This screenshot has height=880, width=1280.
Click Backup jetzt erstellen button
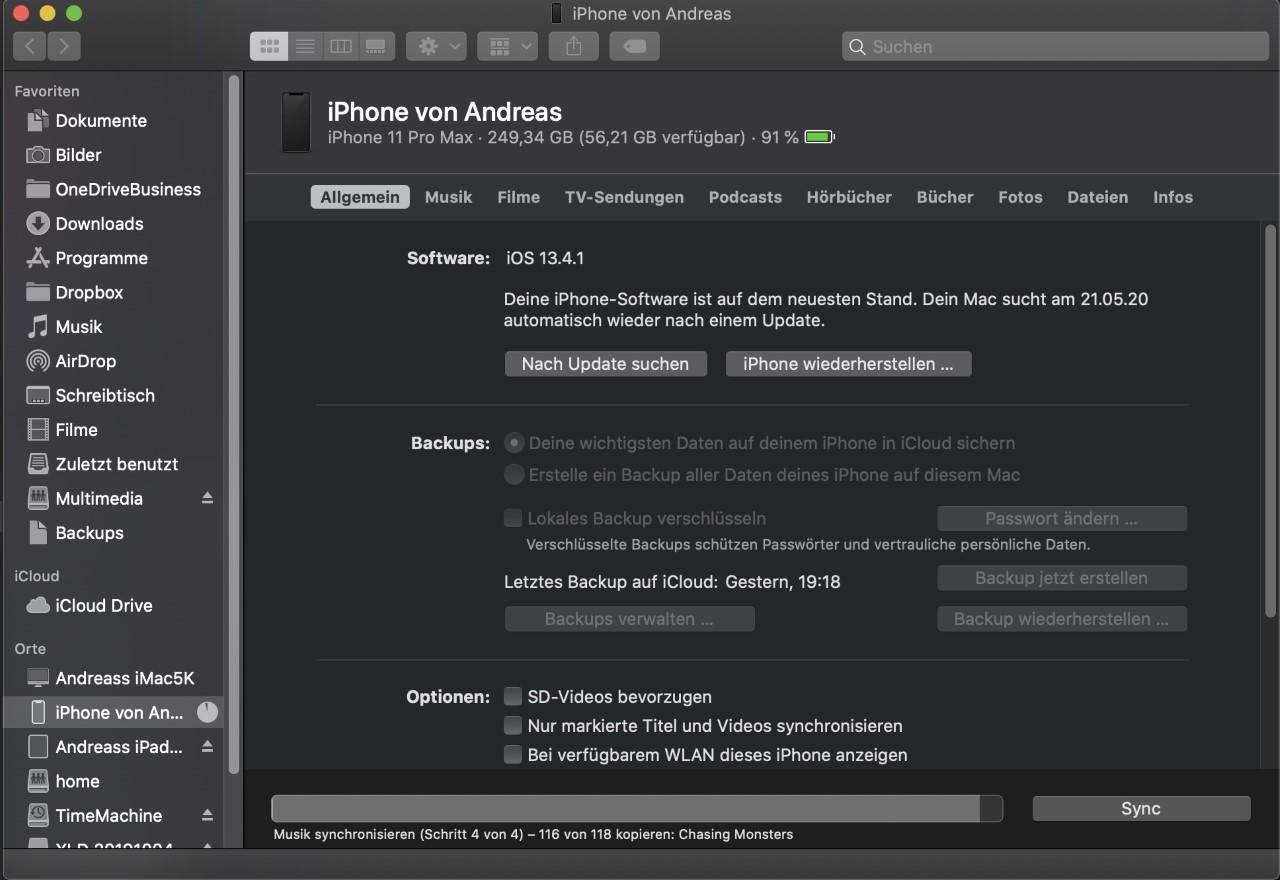(1061, 578)
